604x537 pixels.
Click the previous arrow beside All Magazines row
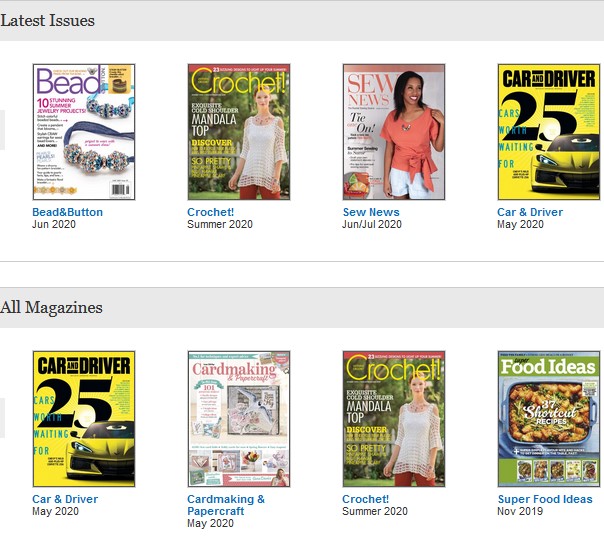click(2, 418)
